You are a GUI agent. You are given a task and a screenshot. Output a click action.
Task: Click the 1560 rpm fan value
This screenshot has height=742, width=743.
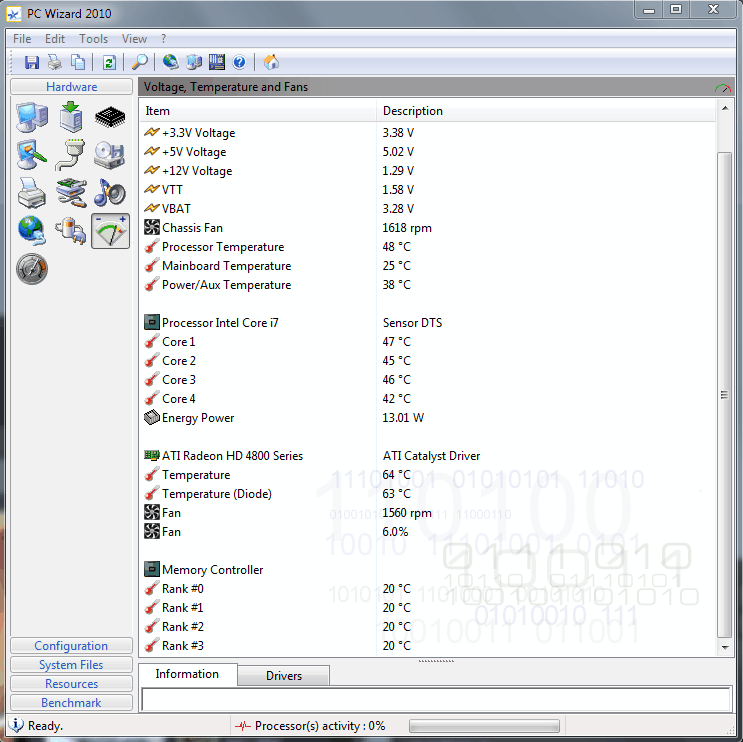pyautogui.click(x=407, y=513)
